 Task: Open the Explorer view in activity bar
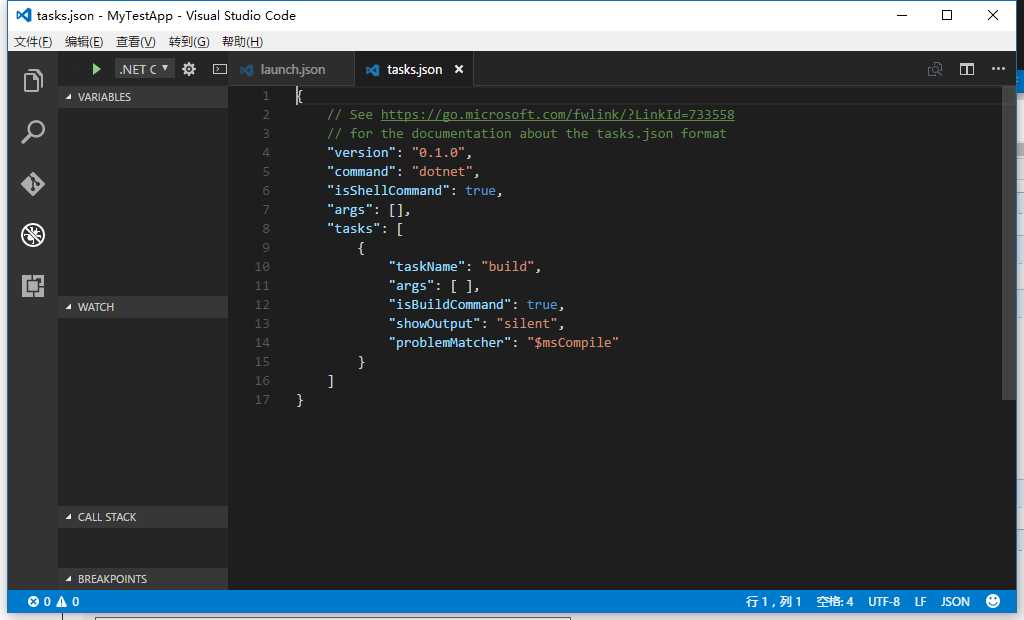33,80
